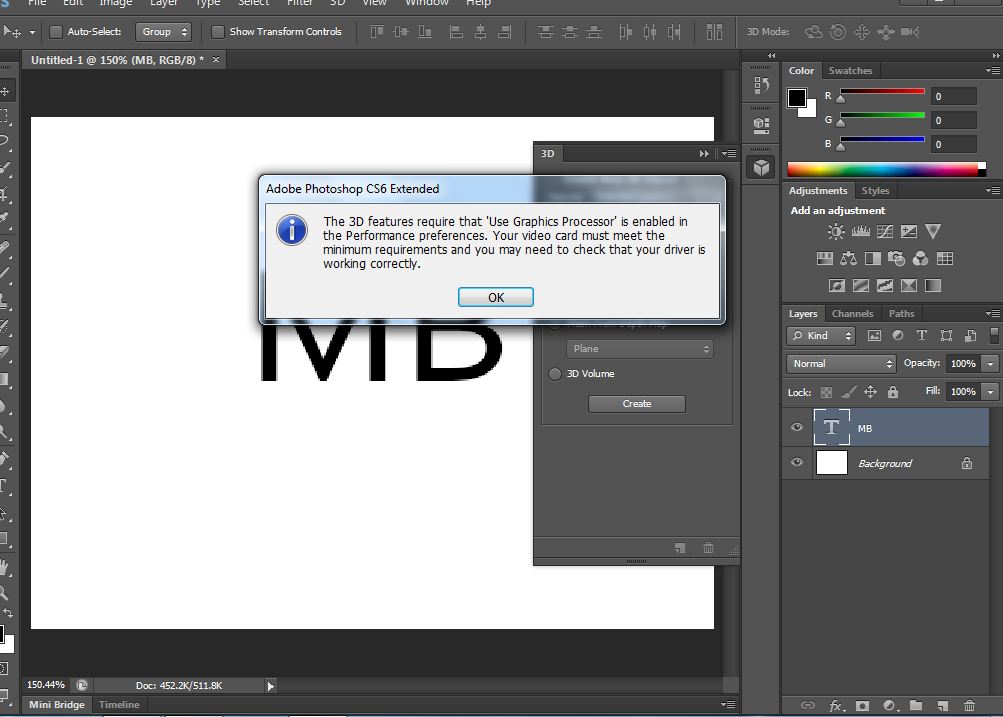
Task: Add an Exposure adjustment
Action: tap(909, 232)
